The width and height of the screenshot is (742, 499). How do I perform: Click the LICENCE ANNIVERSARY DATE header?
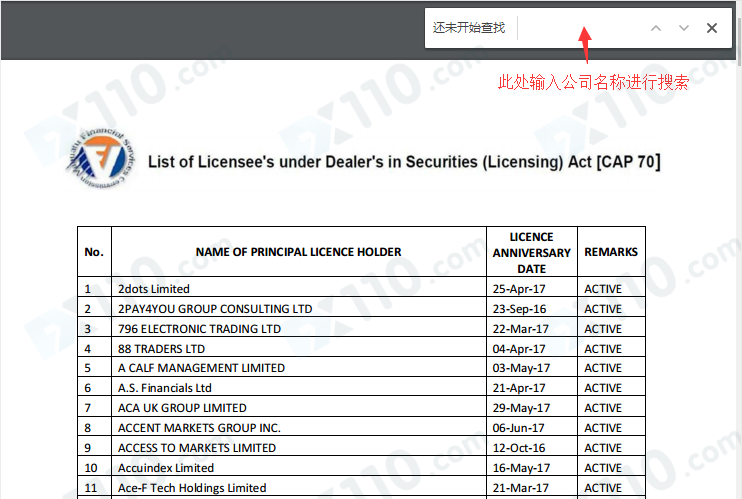(x=531, y=252)
